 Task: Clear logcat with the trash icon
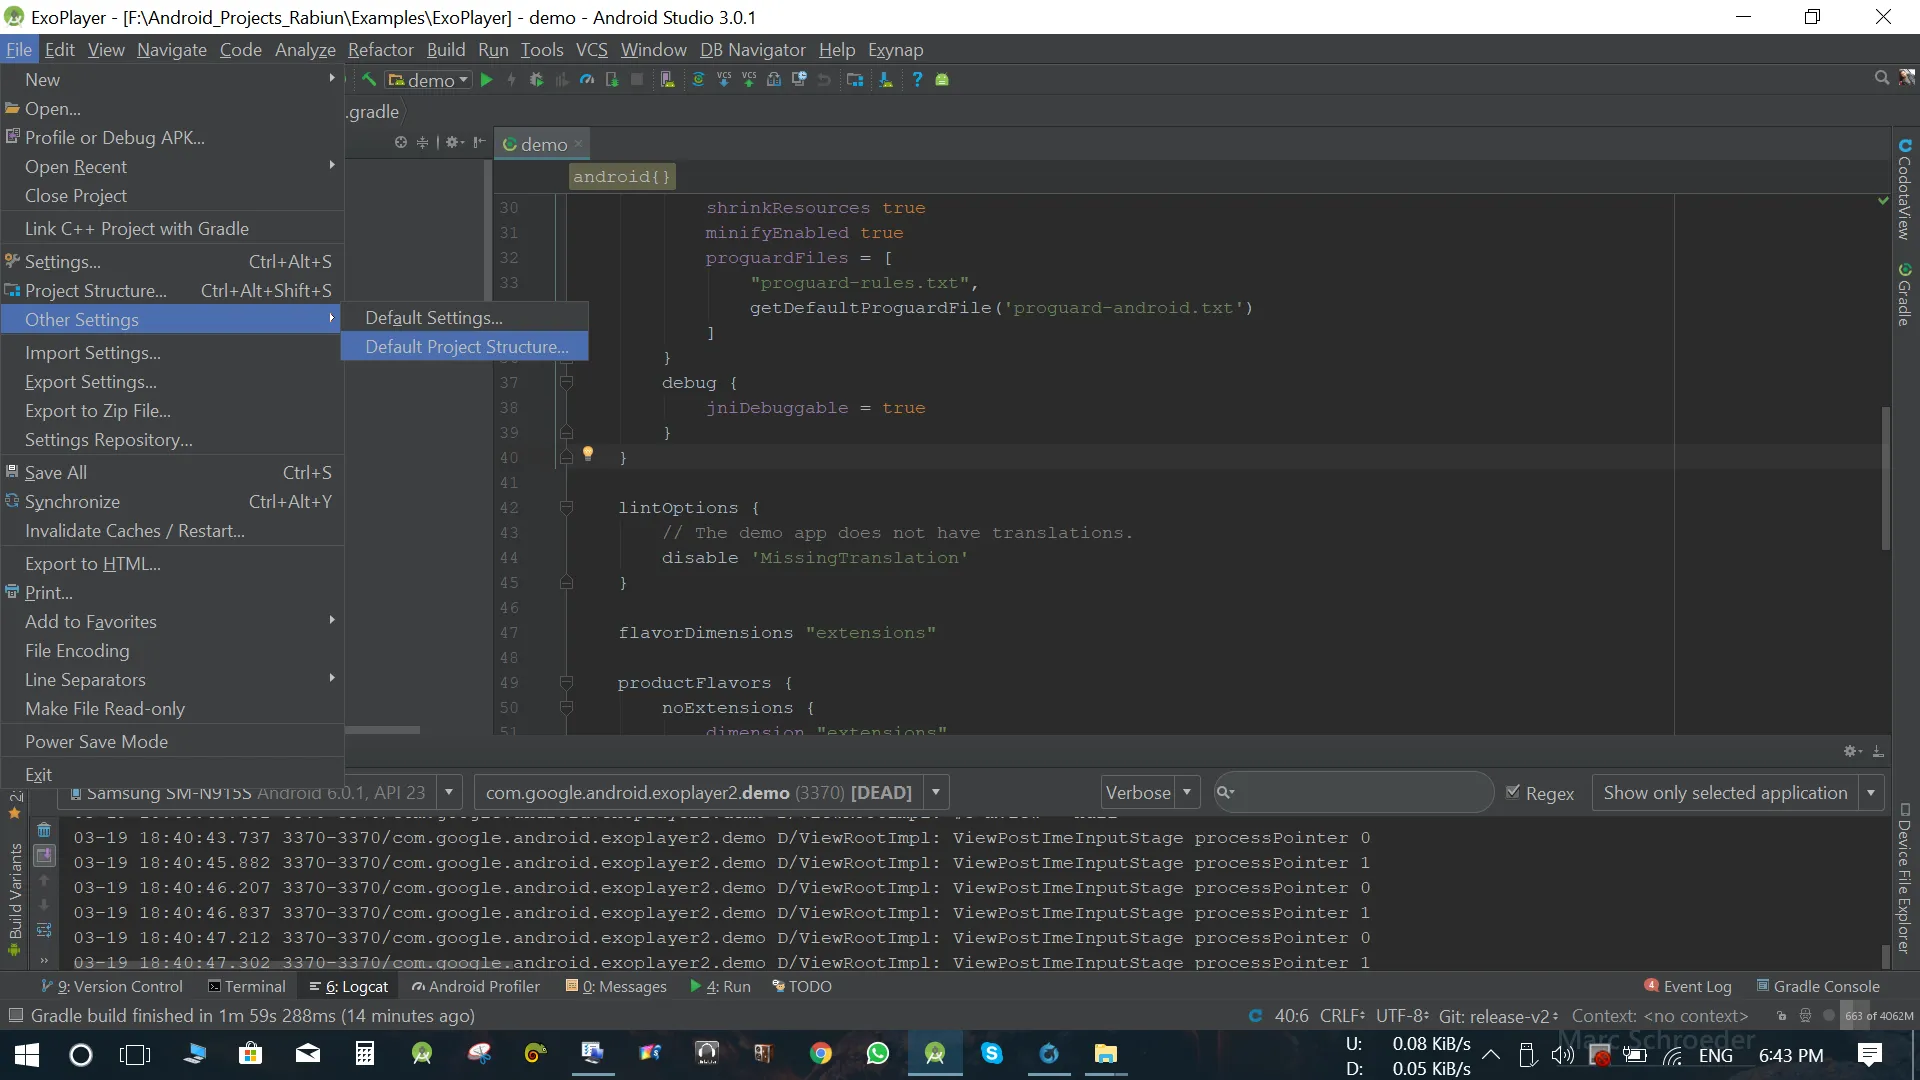44,830
